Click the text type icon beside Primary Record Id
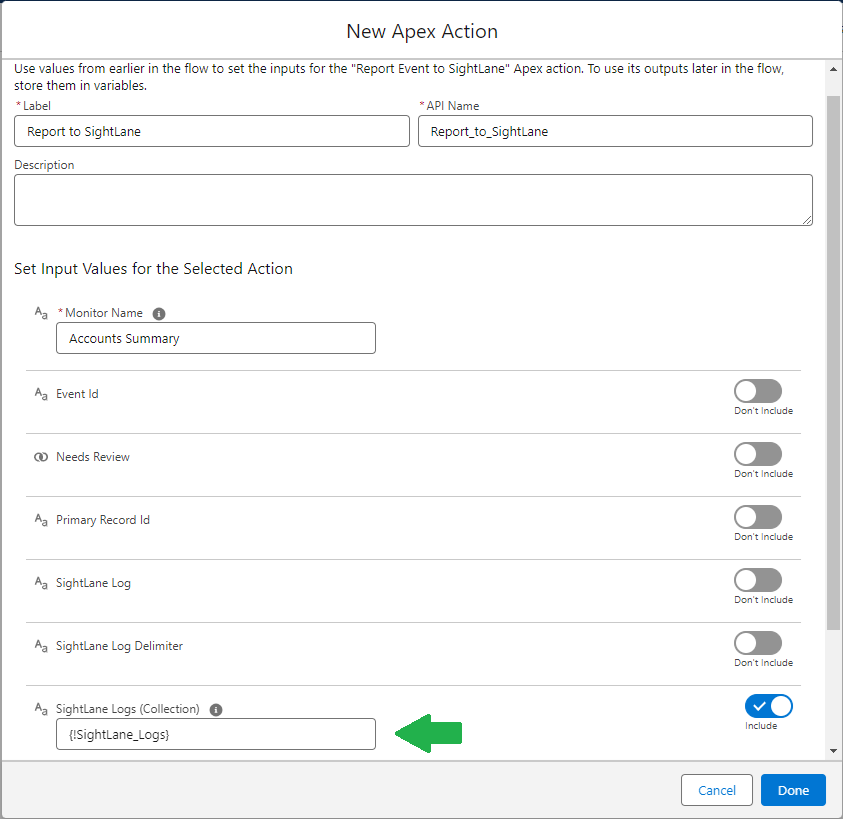This screenshot has width=843, height=819. tap(41, 520)
